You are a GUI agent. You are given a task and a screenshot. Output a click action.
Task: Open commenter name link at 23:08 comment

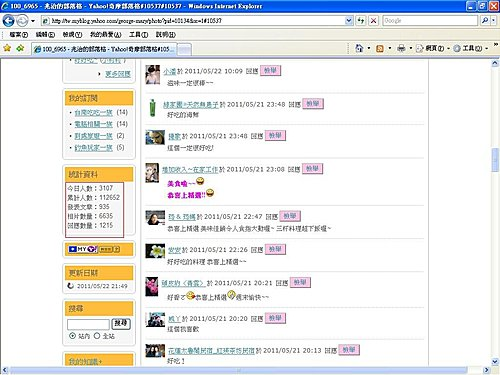tap(190, 170)
